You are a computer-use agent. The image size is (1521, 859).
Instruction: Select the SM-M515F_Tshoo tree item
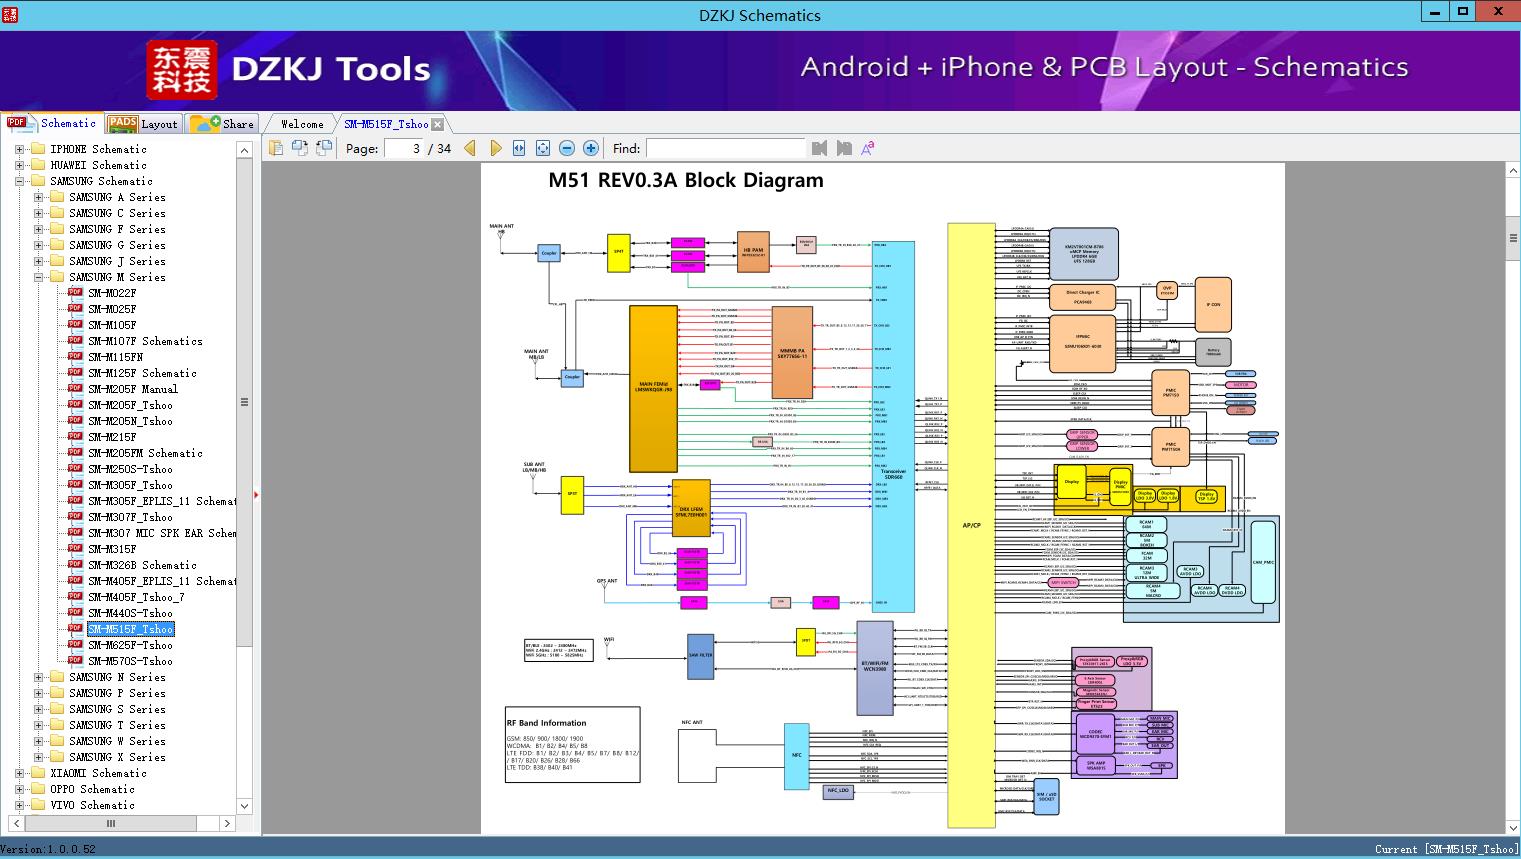130,629
